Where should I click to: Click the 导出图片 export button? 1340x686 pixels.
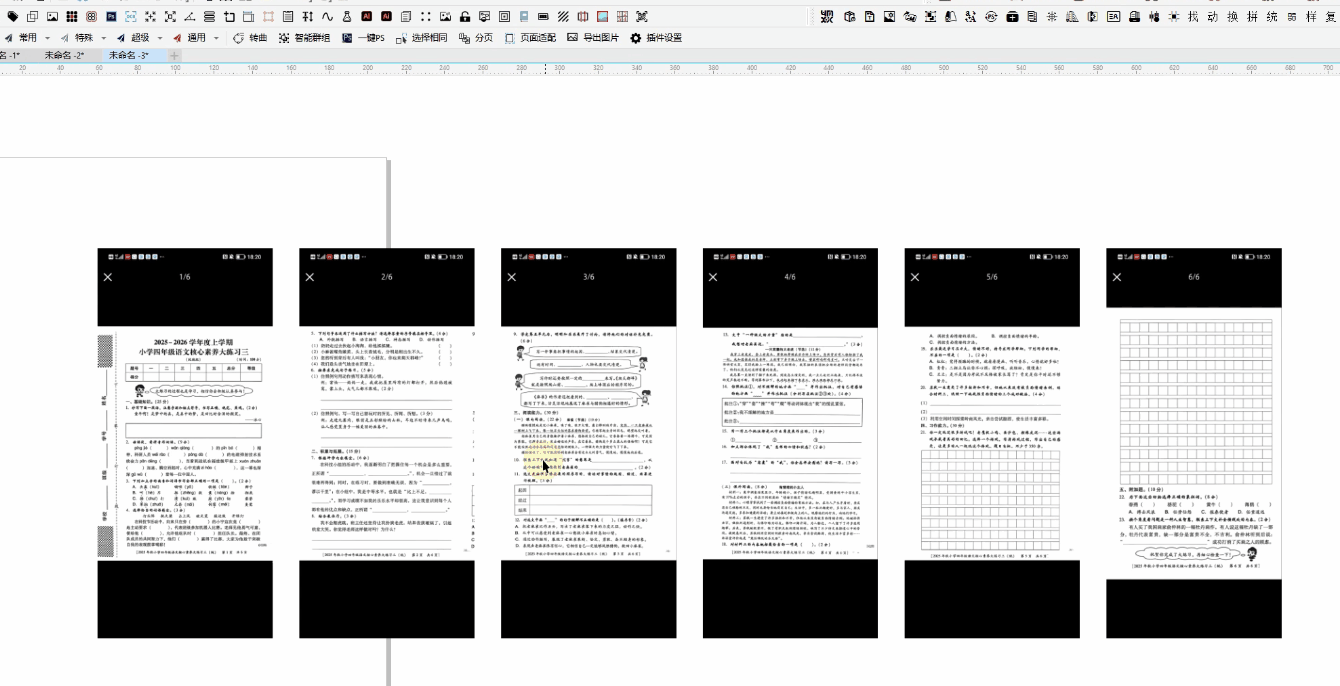pos(593,38)
